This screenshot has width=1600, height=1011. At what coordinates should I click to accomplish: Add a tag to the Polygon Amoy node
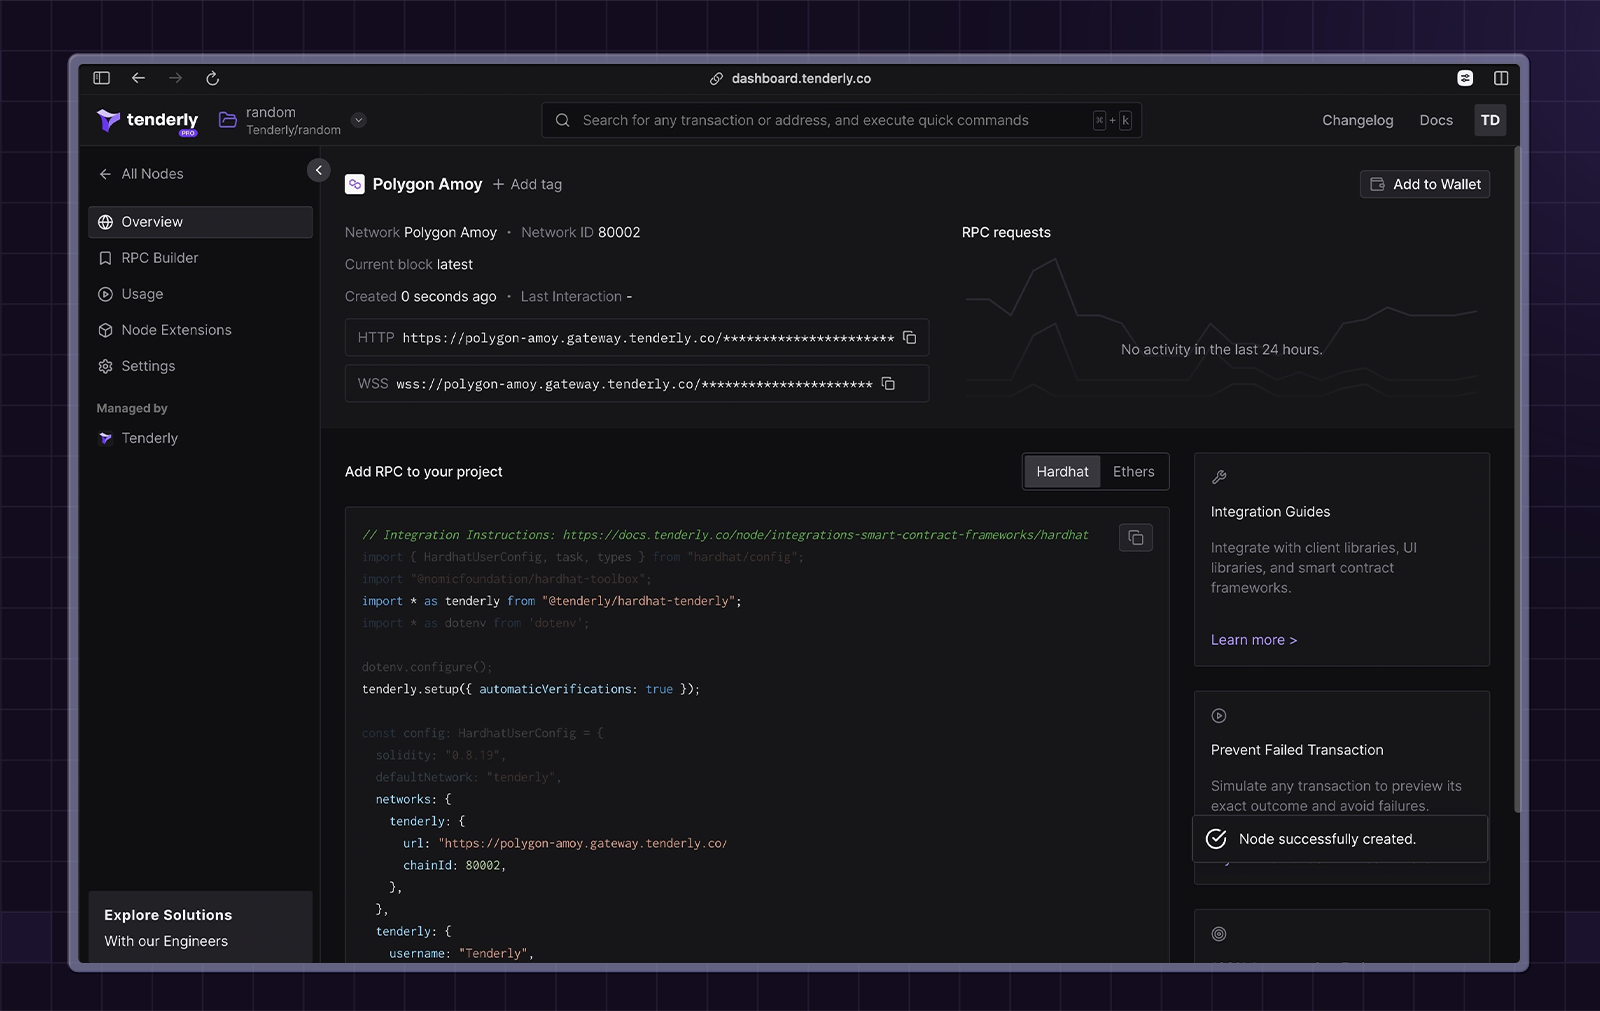[527, 184]
